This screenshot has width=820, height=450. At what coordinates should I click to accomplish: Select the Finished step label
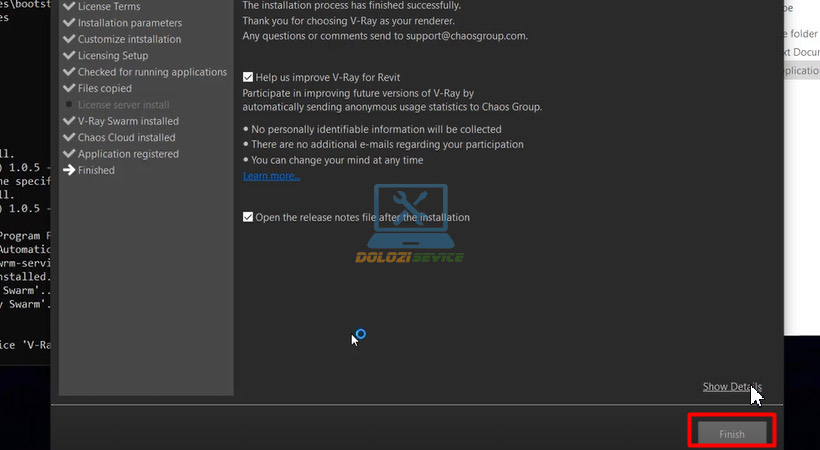pyautogui.click(x=96, y=170)
